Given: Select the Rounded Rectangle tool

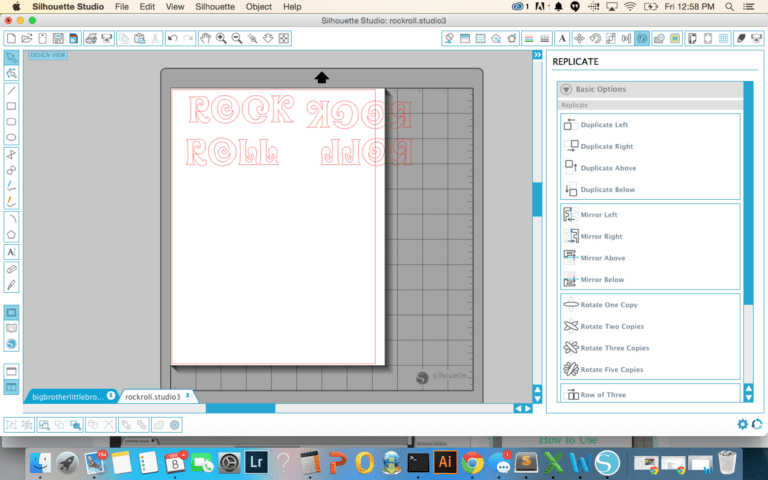Looking at the screenshot, I should tap(11, 122).
